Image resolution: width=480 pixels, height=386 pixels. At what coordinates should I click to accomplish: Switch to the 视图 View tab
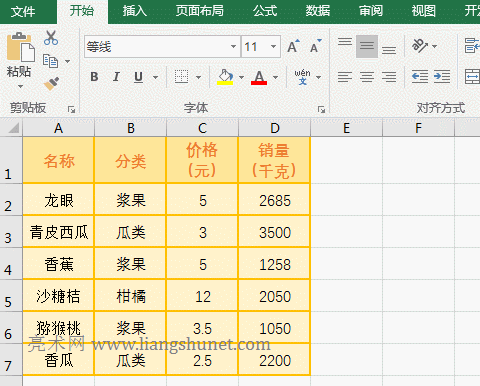424,11
